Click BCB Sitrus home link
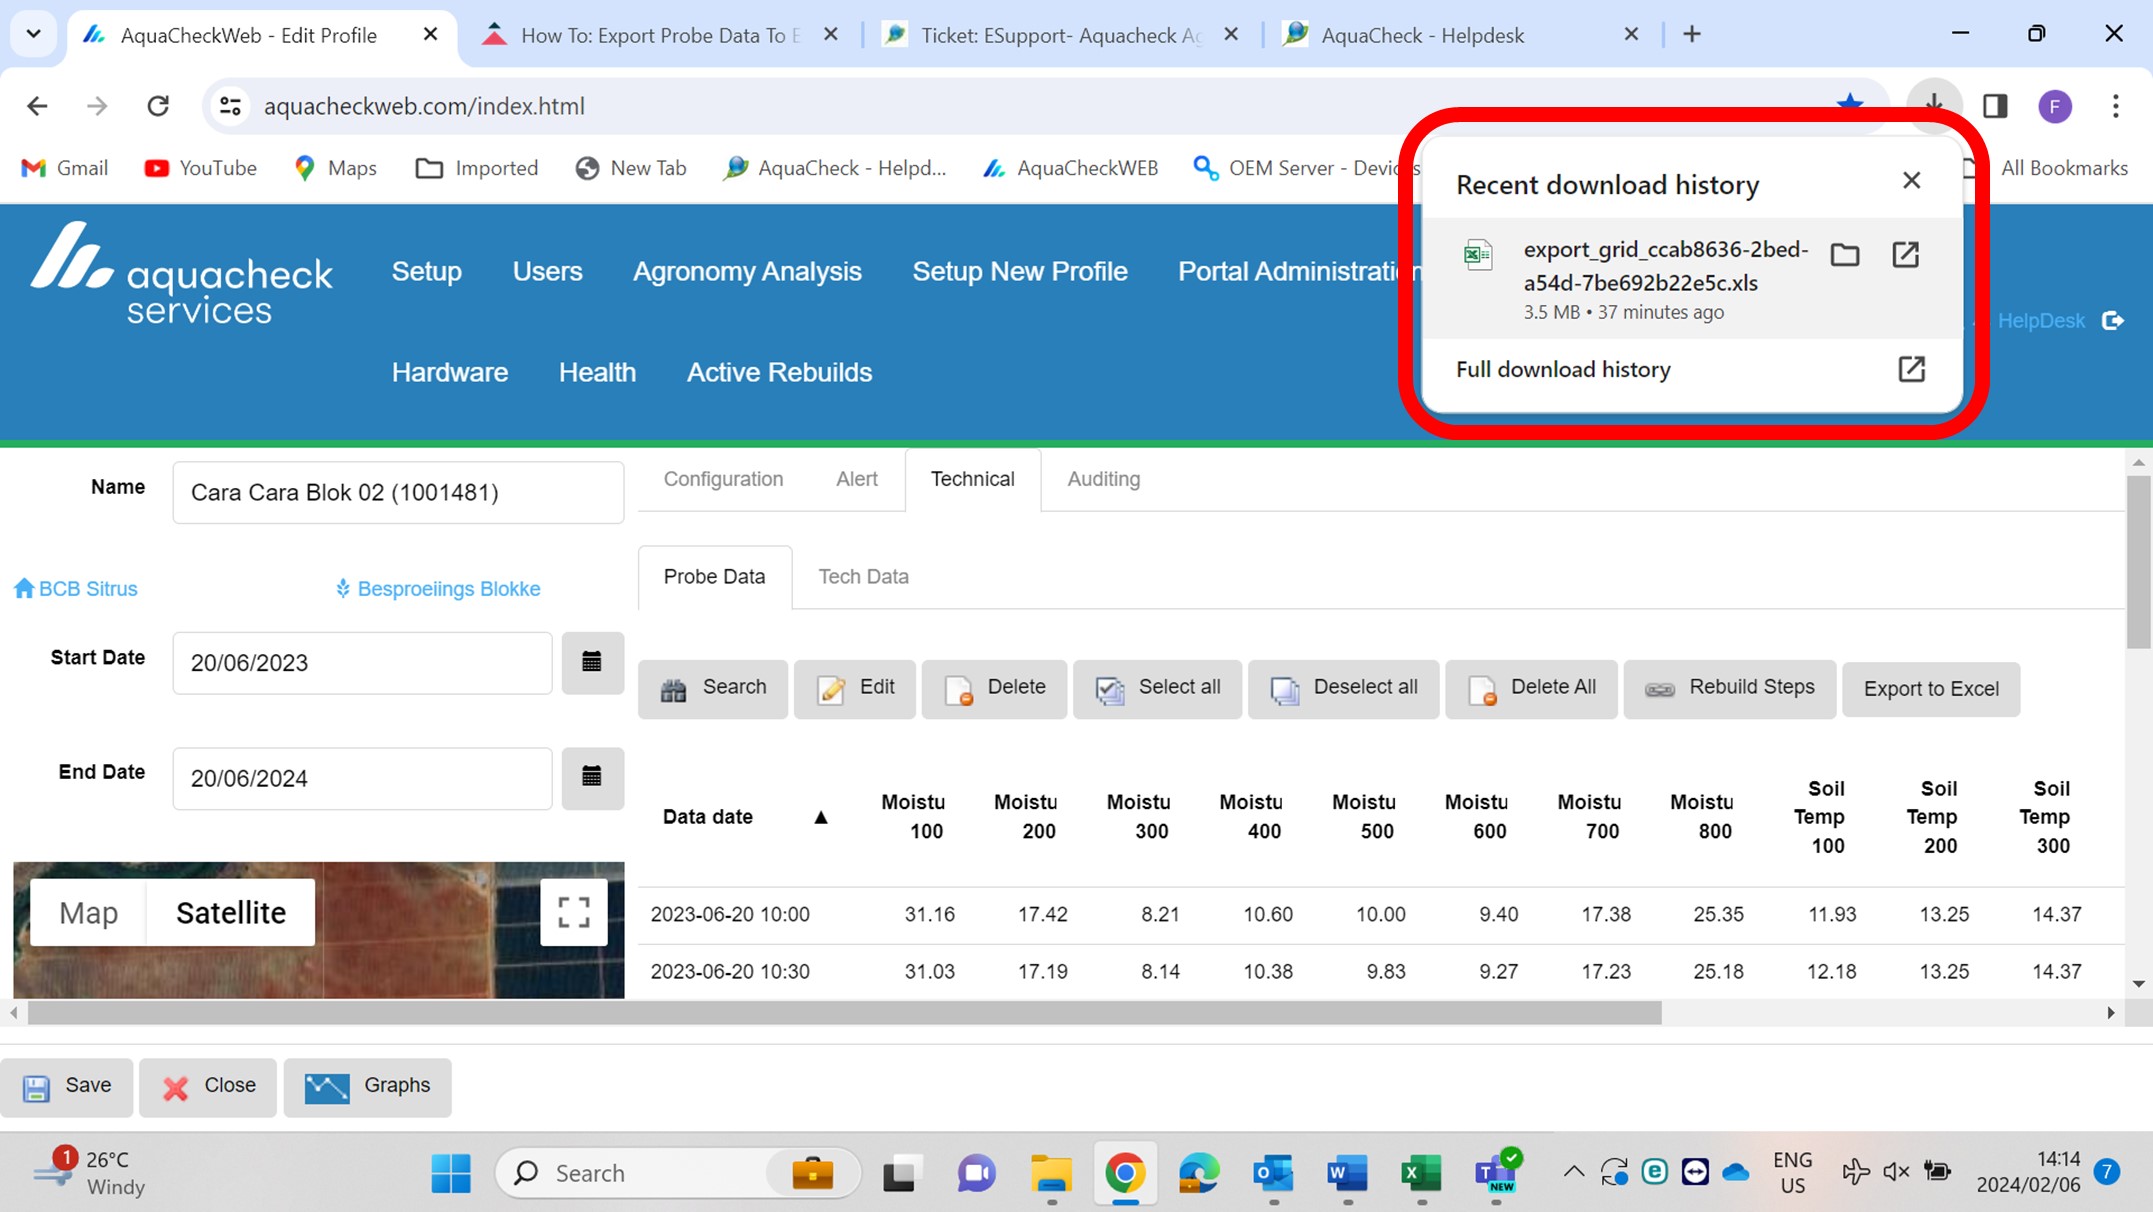 tap(76, 589)
